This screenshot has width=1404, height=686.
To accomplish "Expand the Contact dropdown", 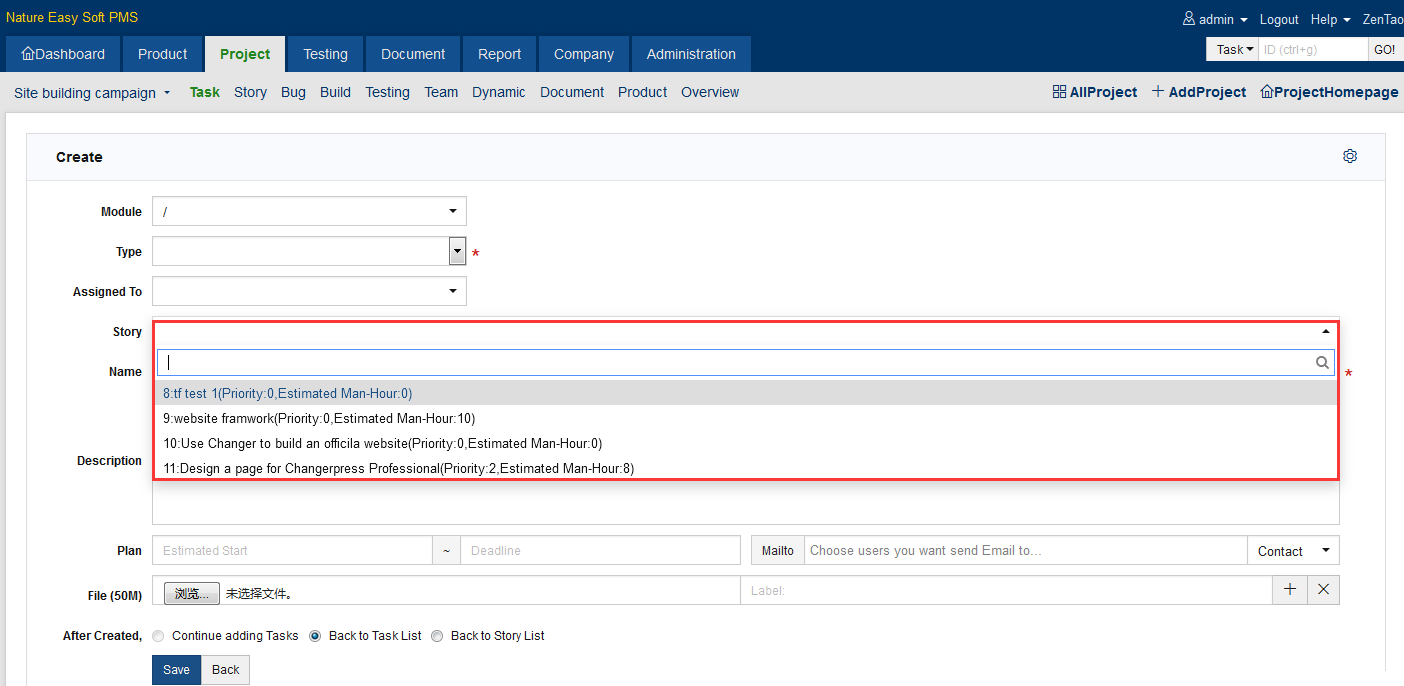I will pos(1293,551).
